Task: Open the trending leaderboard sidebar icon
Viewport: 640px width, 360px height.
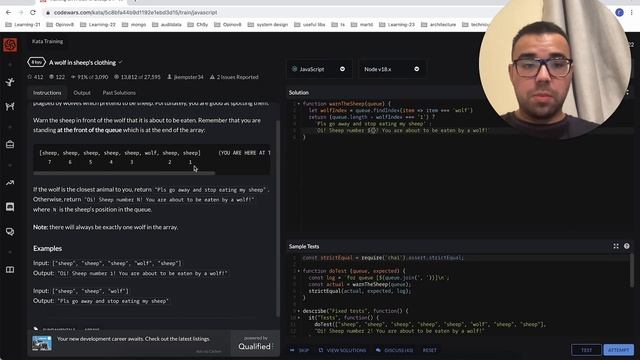Action: coord(10,182)
